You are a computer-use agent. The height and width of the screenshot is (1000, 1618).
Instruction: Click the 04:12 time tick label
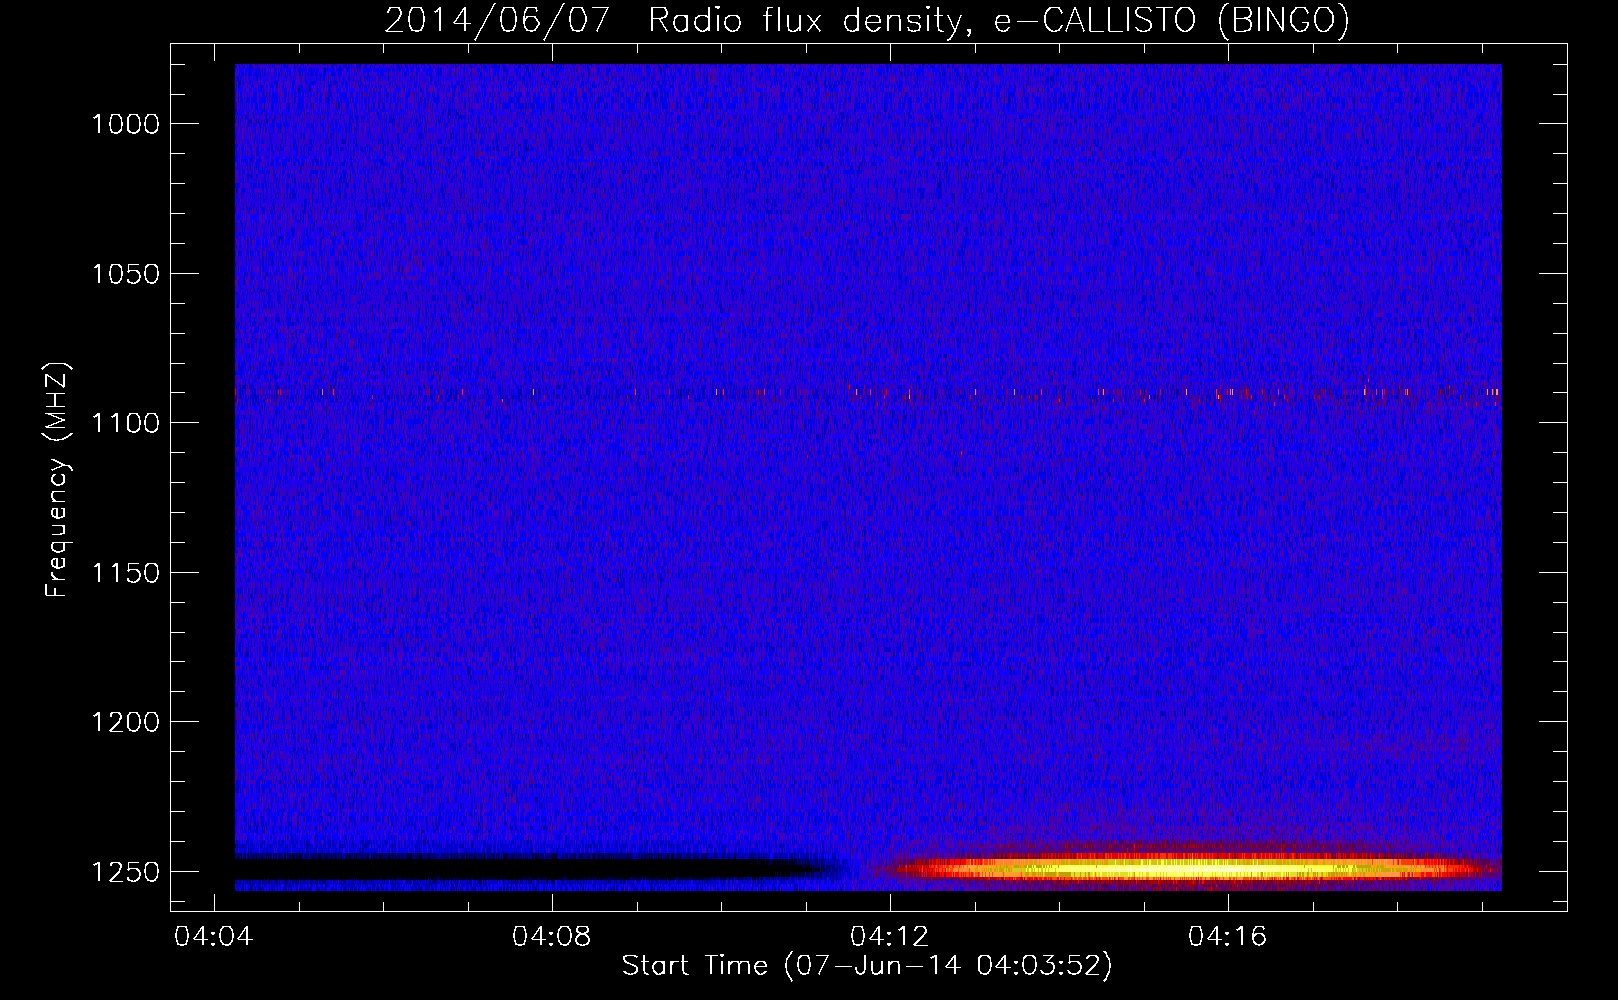coord(889,936)
